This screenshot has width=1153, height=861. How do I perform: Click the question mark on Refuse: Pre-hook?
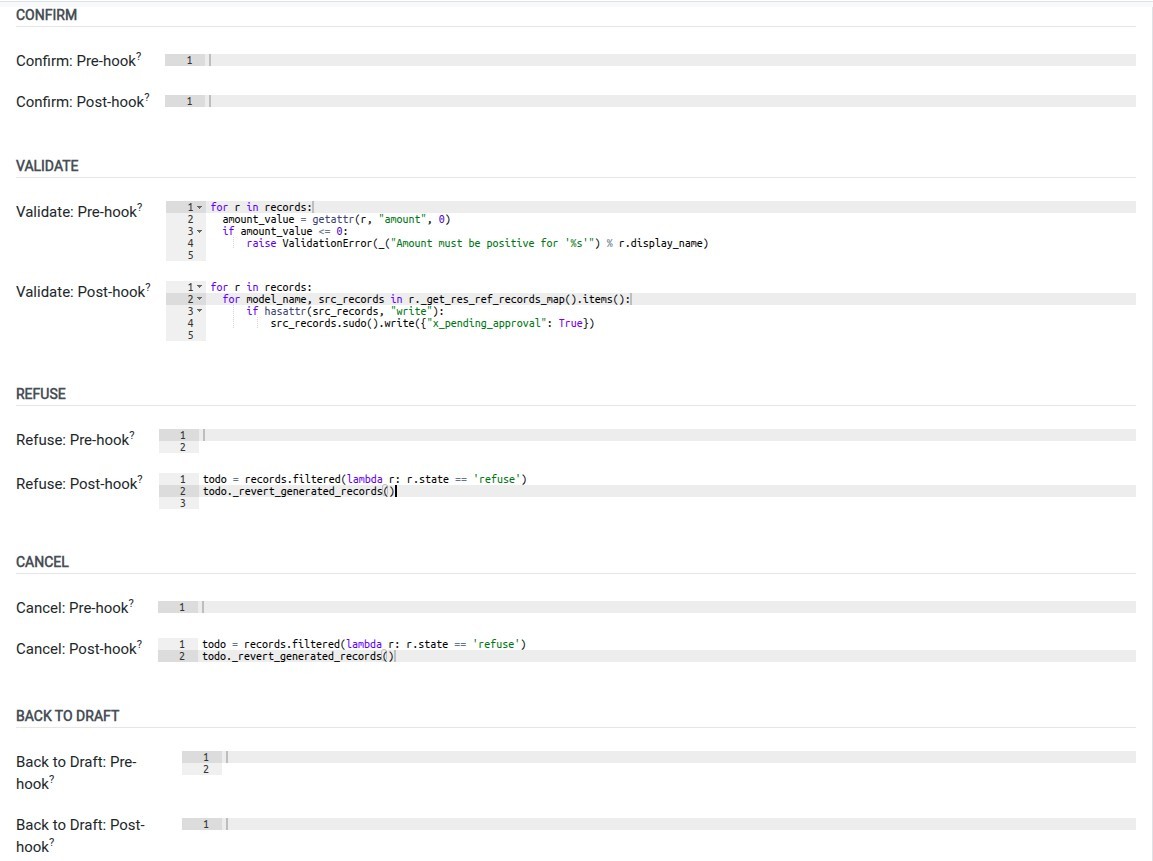[x=132, y=434]
